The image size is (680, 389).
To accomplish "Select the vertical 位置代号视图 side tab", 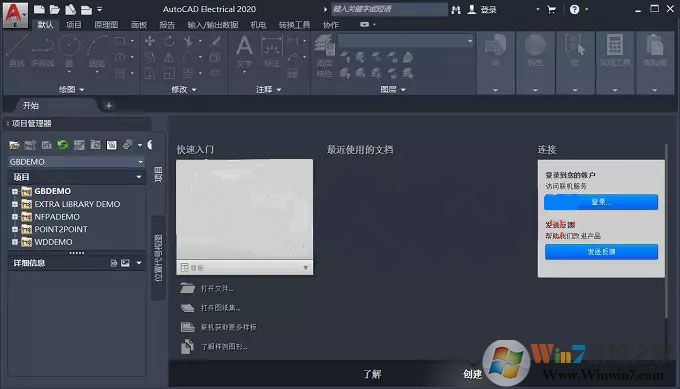I will [158, 258].
